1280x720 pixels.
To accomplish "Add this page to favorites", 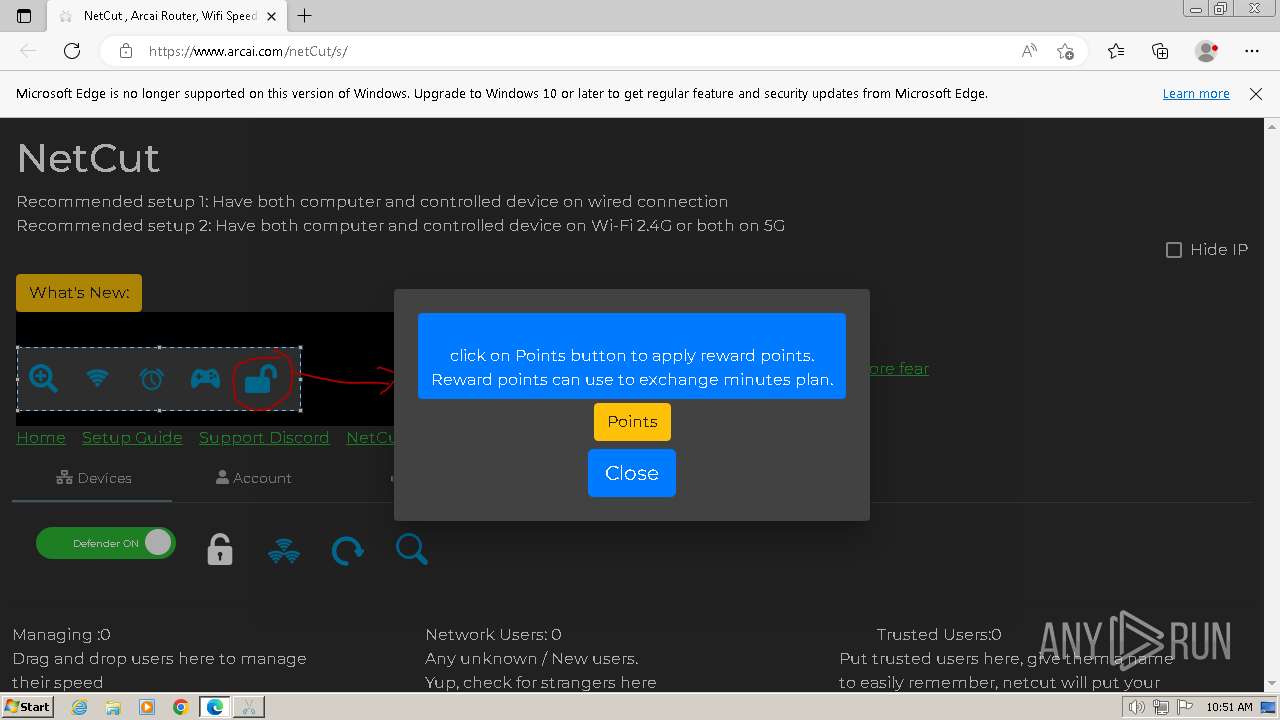I will (1065, 51).
